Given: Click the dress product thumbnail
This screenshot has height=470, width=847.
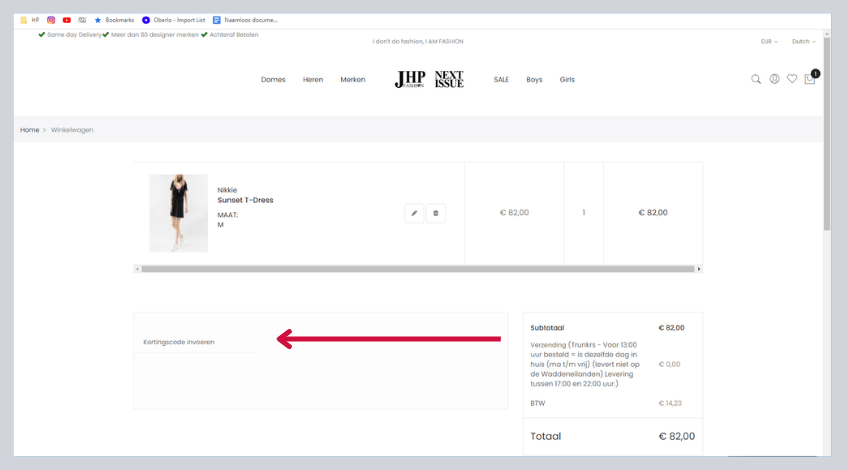Looking at the screenshot, I should pyautogui.click(x=178, y=213).
